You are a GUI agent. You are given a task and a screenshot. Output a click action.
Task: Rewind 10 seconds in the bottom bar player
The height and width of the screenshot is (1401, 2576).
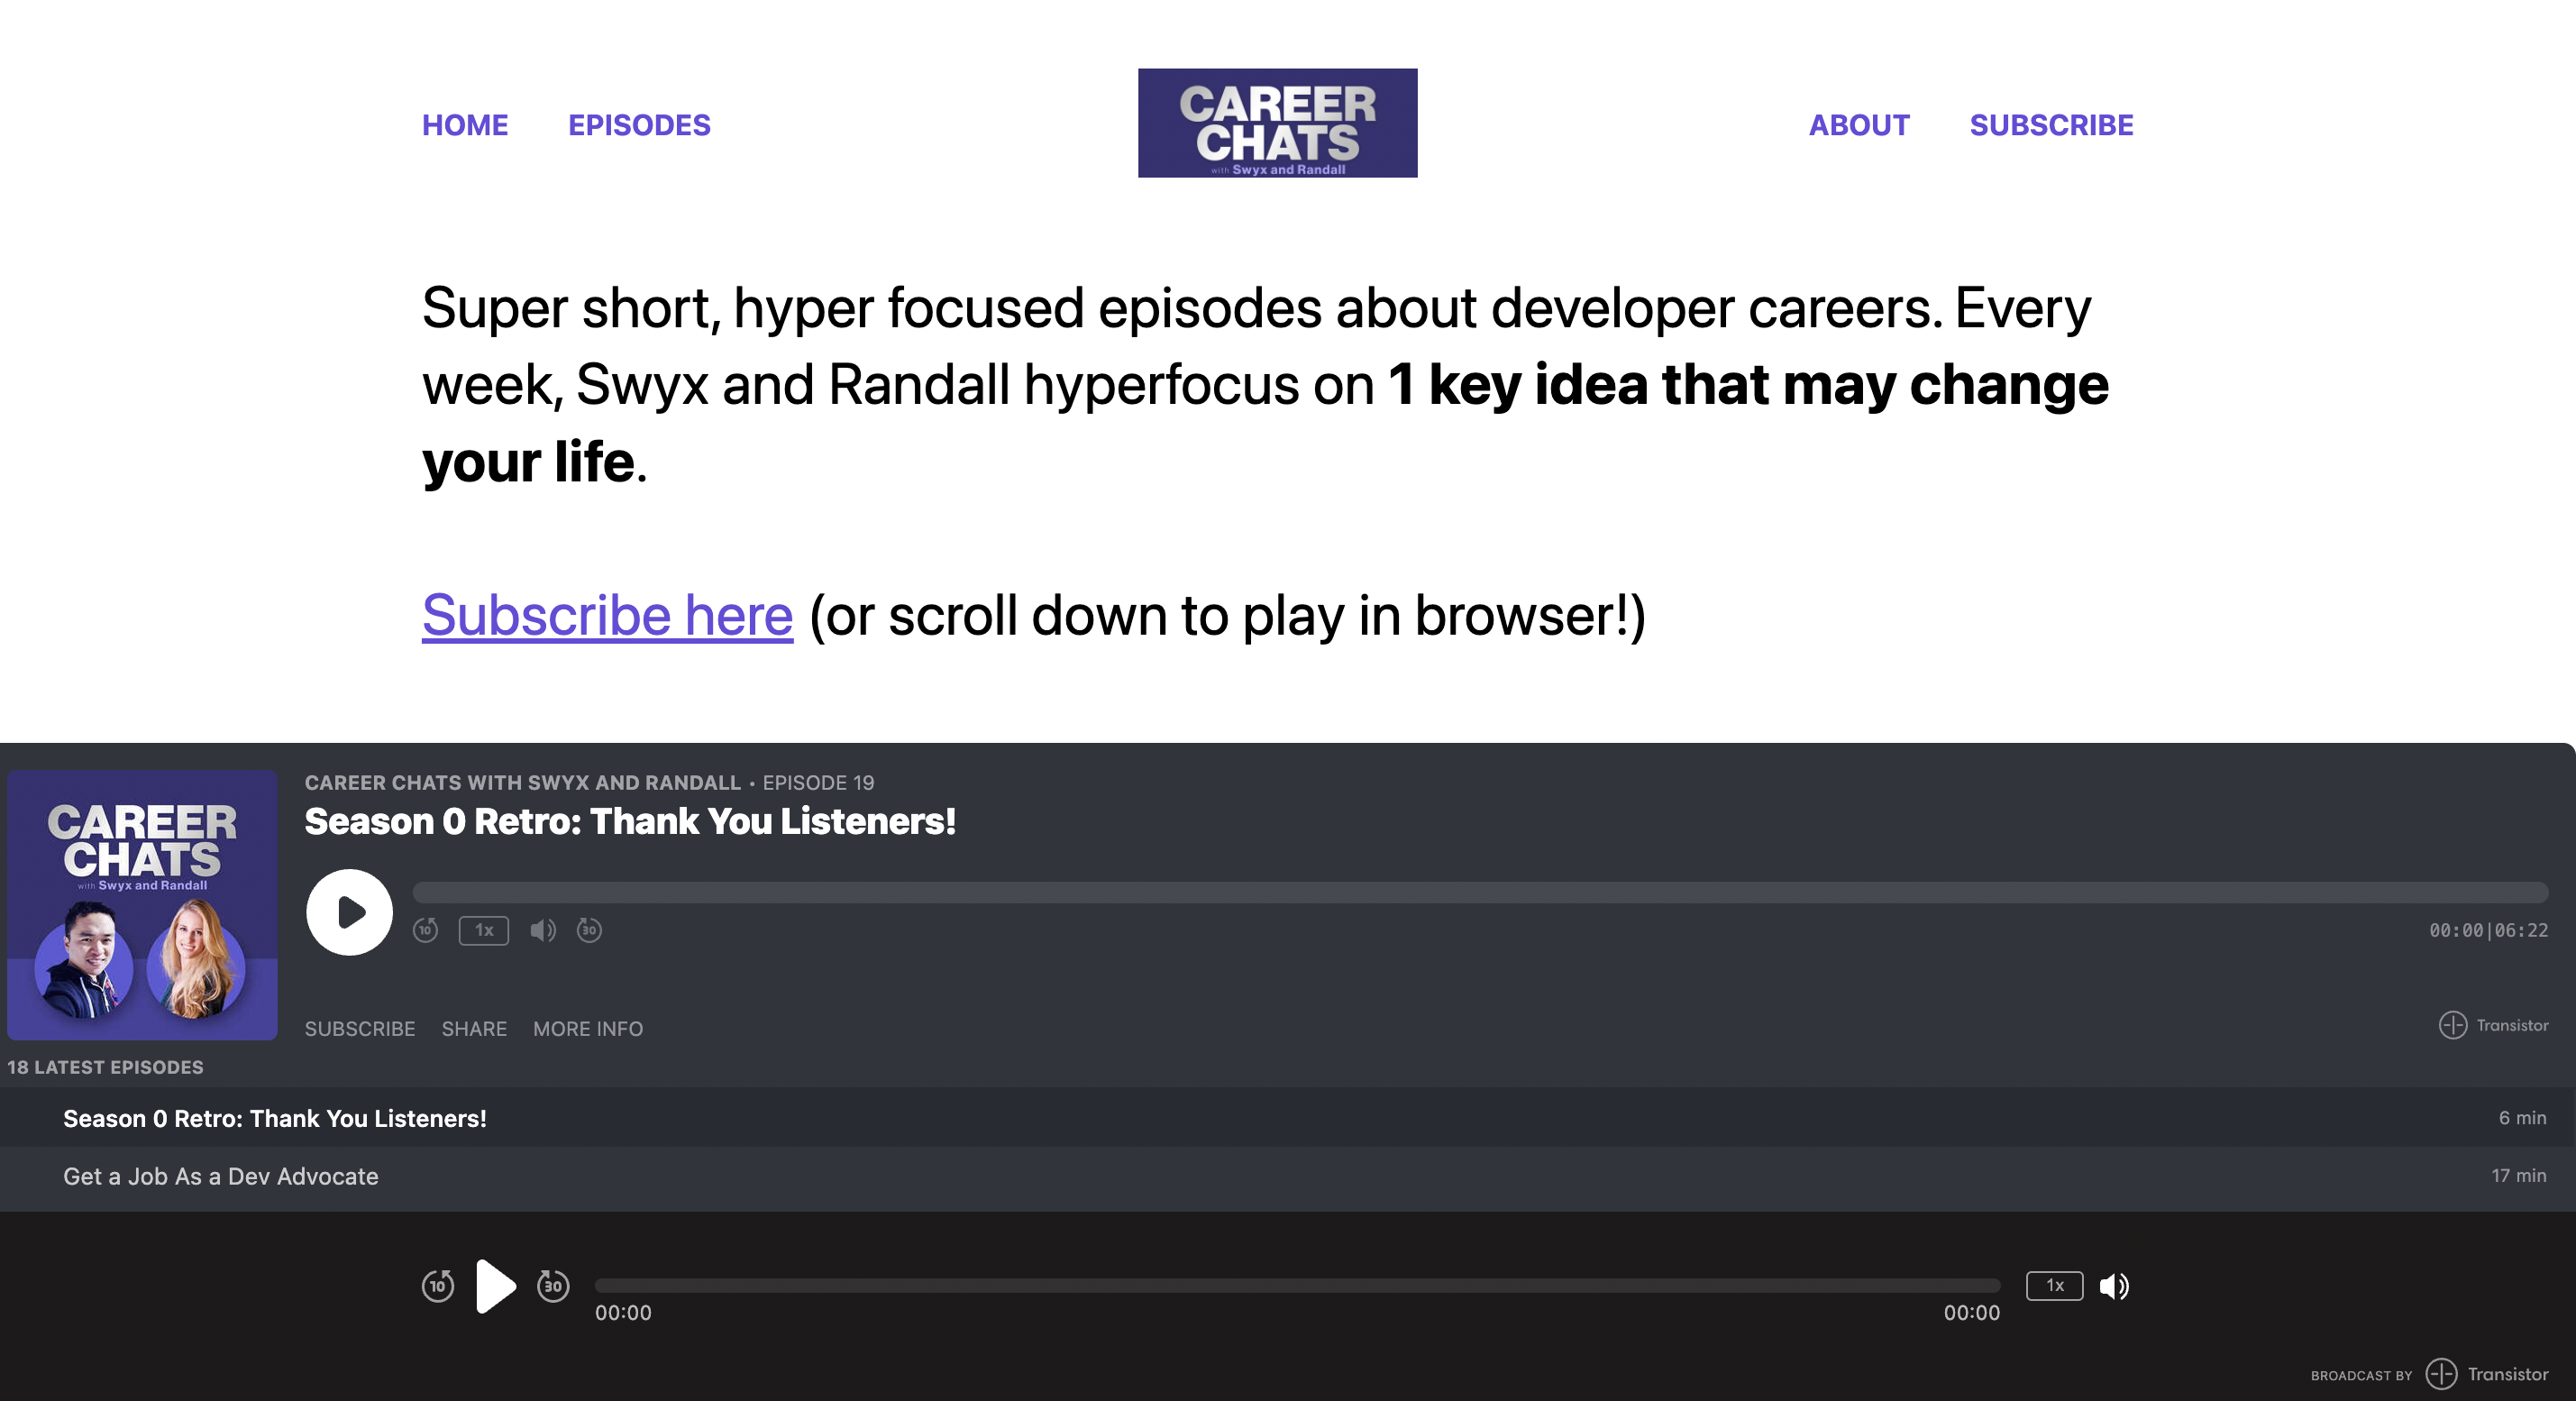tap(438, 1286)
